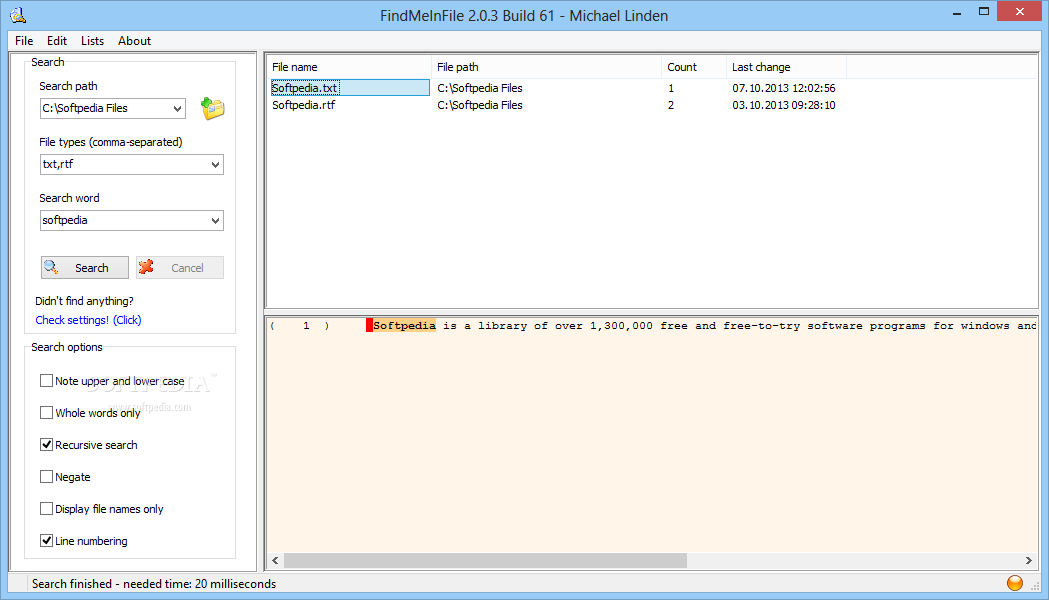The image size is (1049, 600).
Task: Expand the File types dropdown
Action: point(215,165)
